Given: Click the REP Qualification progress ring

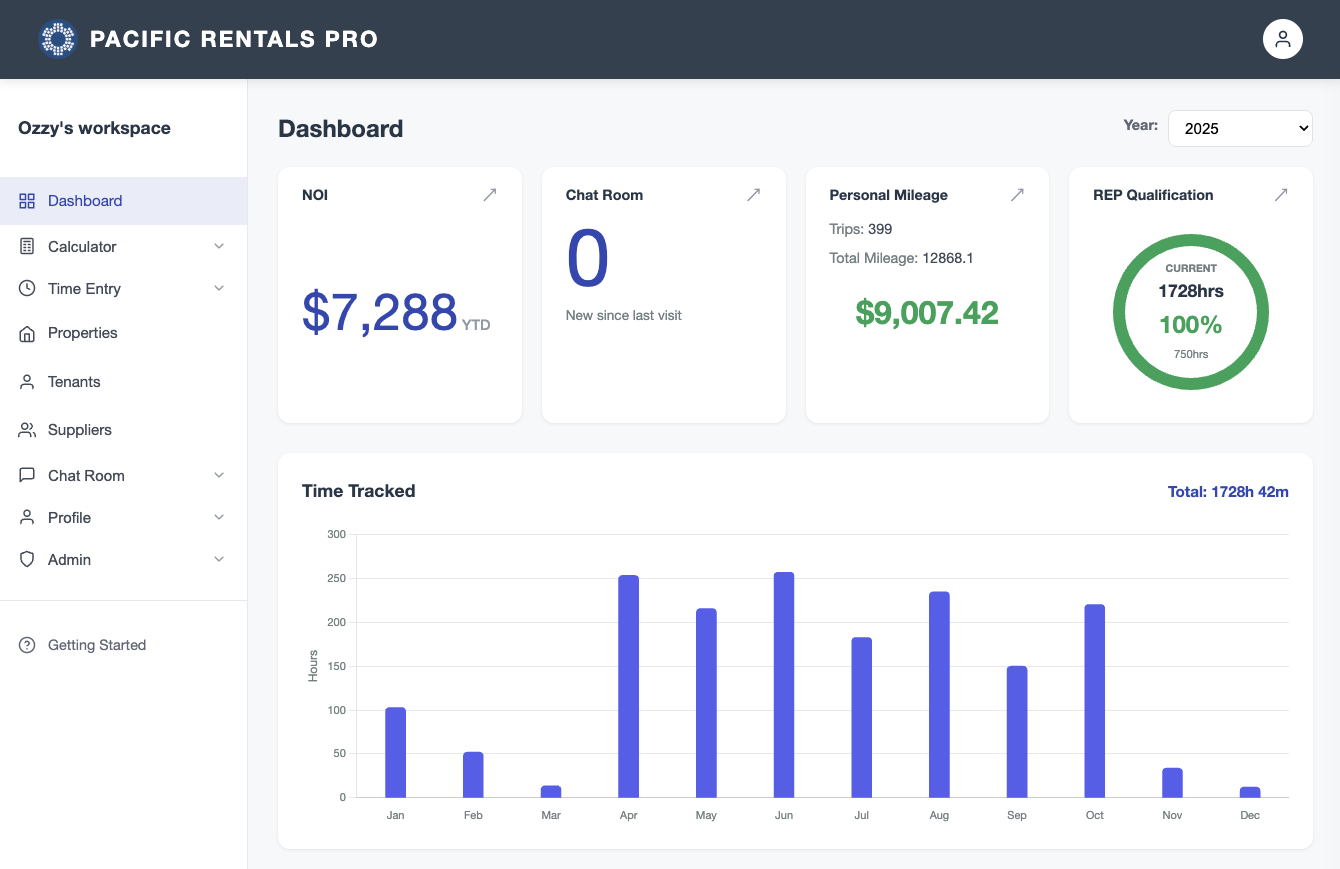Looking at the screenshot, I should [x=1190, y=312].
